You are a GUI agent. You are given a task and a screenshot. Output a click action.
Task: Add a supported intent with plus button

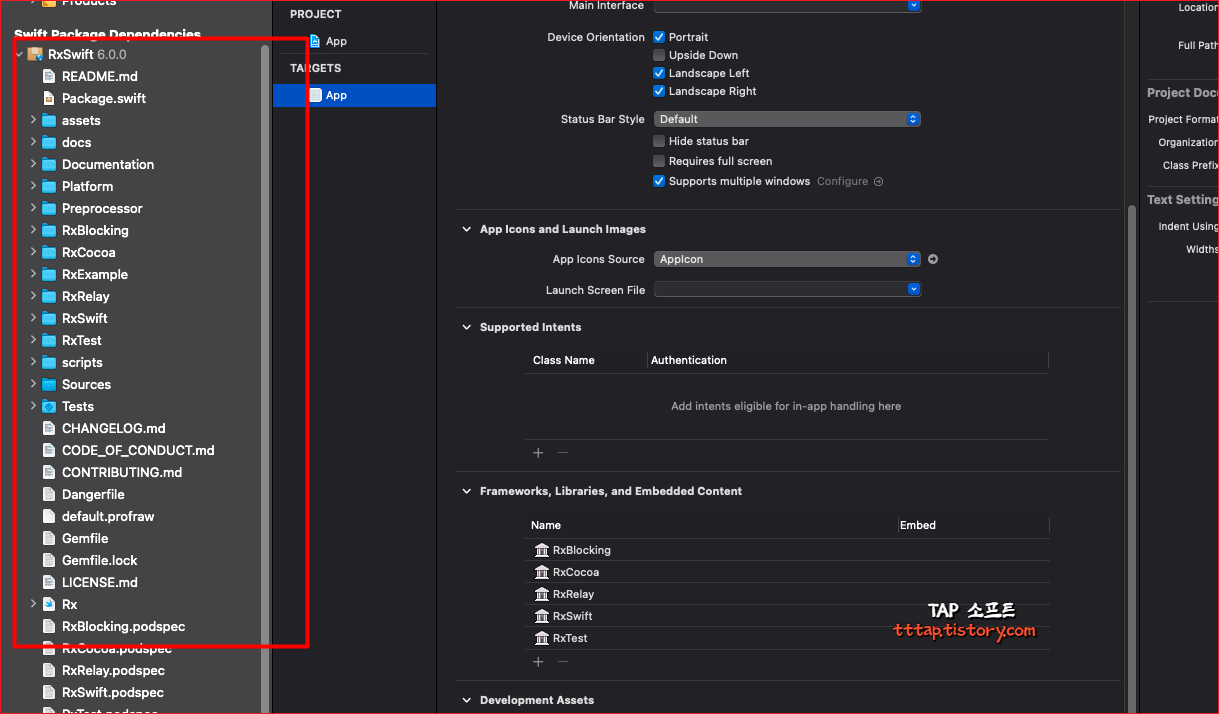coord(538,453)
